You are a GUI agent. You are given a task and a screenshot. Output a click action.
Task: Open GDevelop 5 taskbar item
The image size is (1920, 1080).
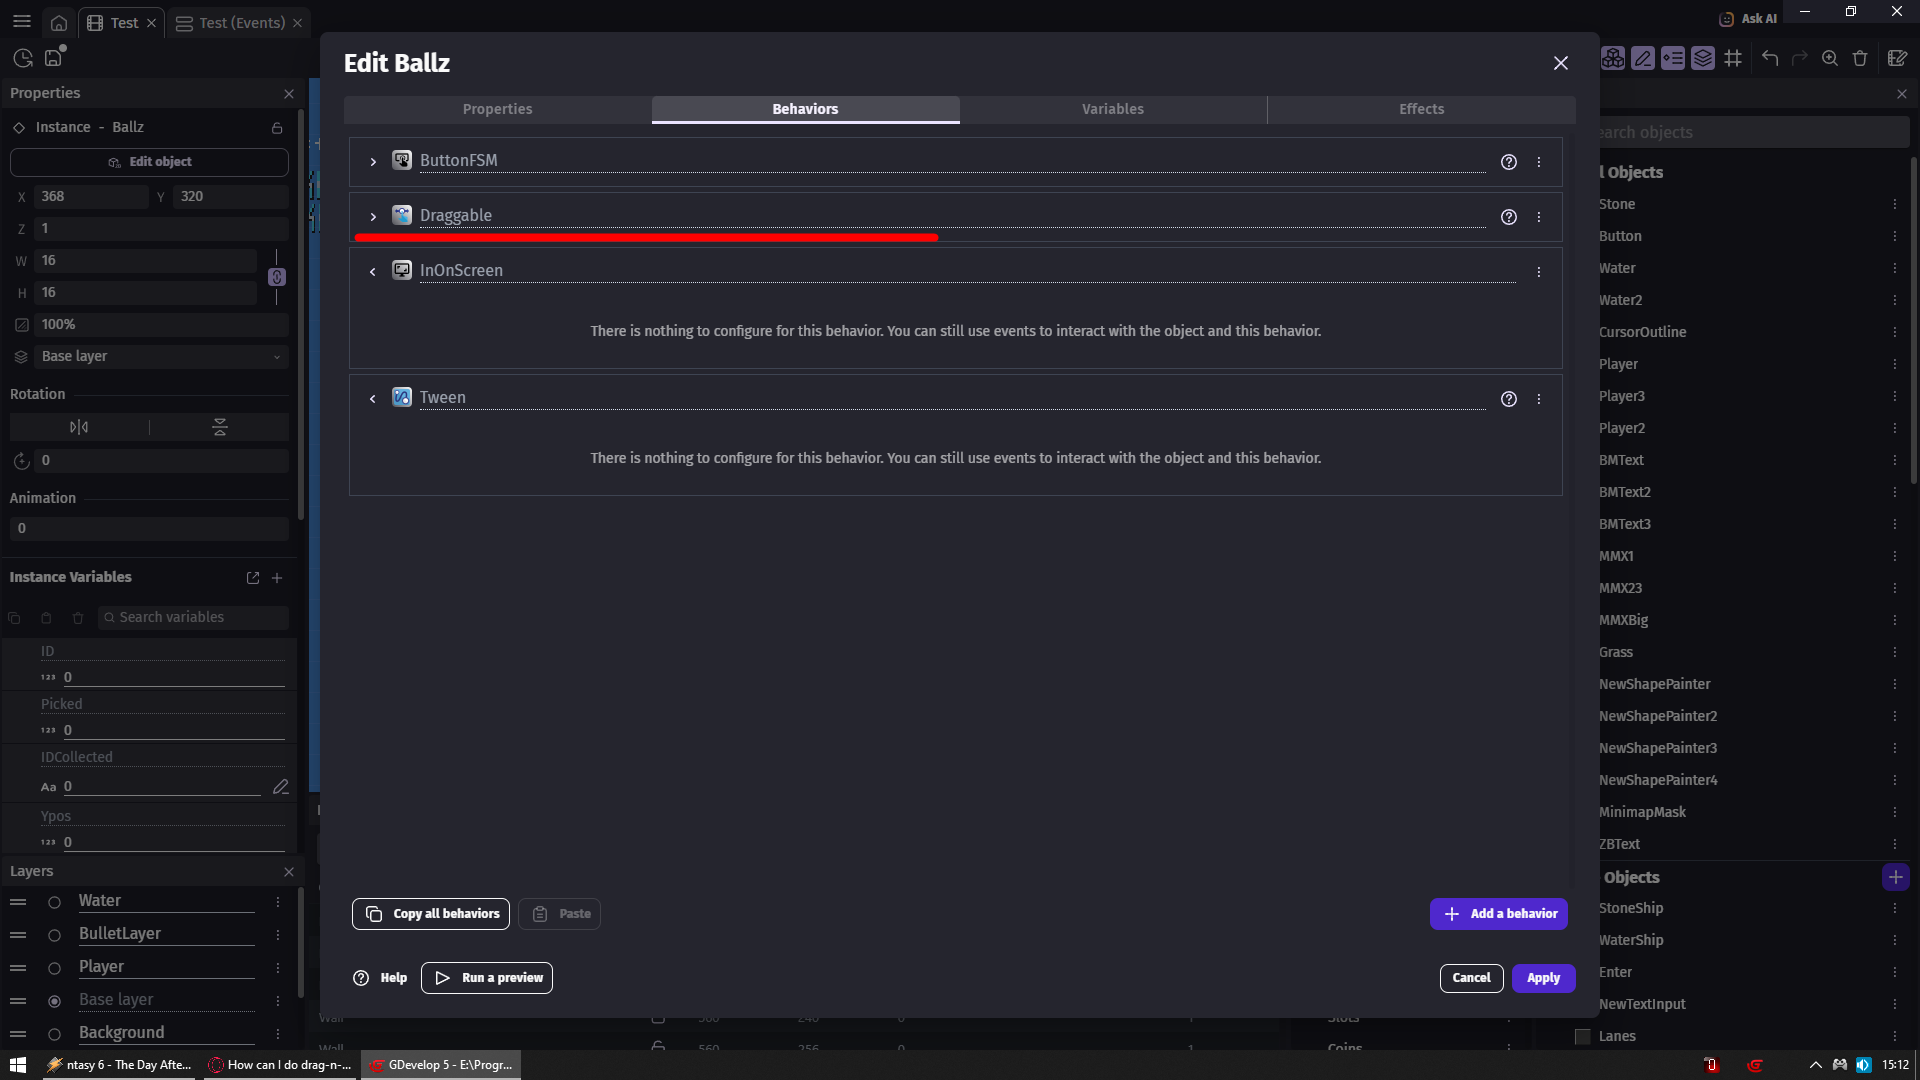pyautogui.click(x=441, y=1065)
